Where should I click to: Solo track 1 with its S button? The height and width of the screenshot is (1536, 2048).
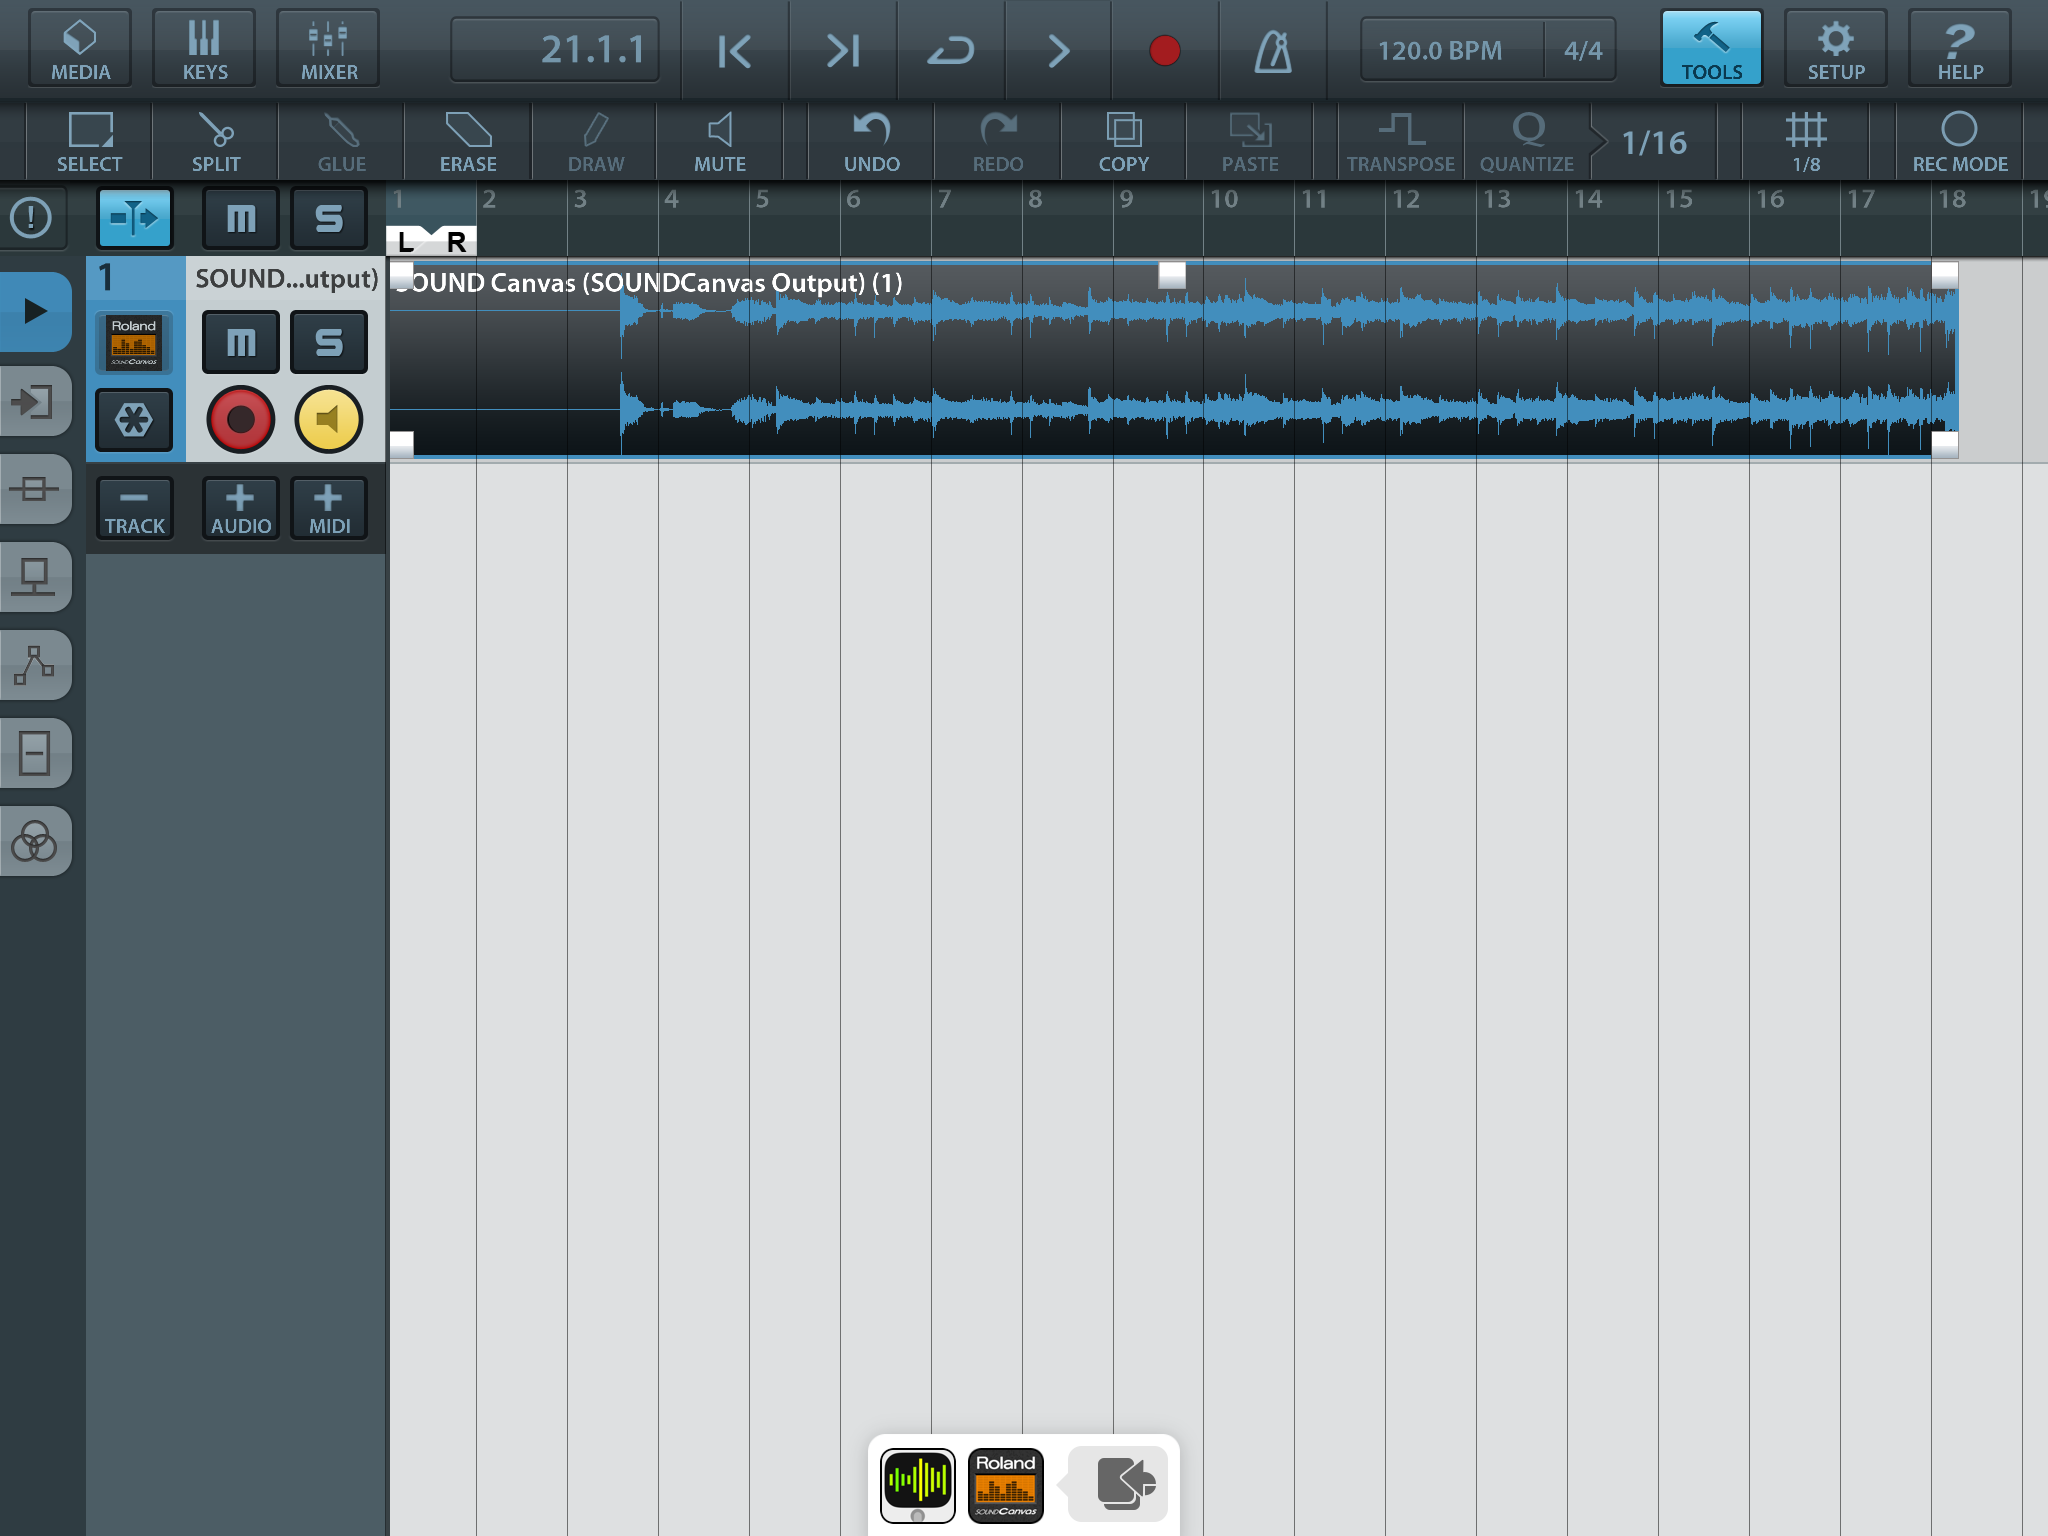329,342
